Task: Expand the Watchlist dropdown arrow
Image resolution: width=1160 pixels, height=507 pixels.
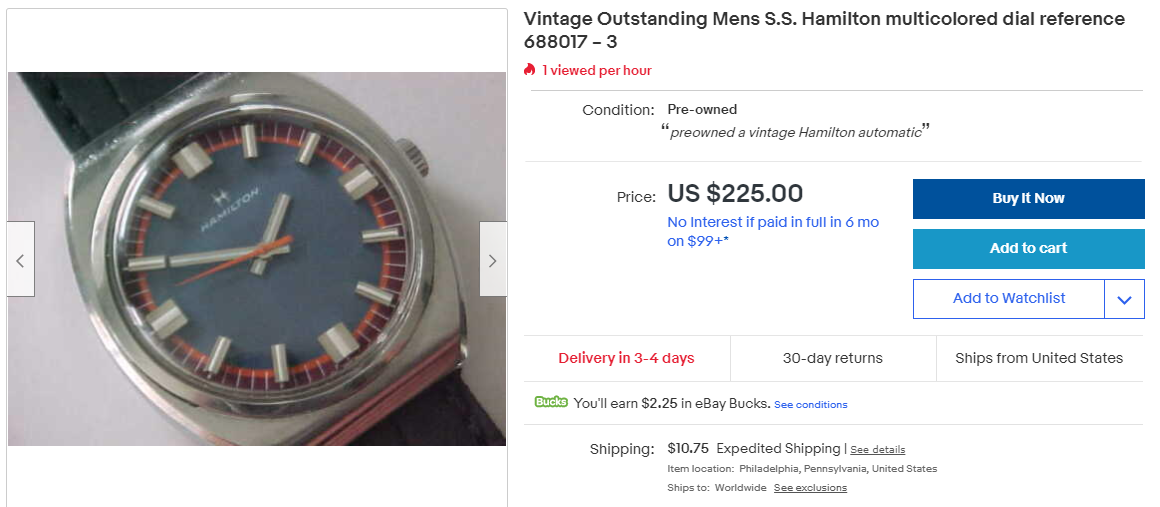Action: [x=1124, y=299]
